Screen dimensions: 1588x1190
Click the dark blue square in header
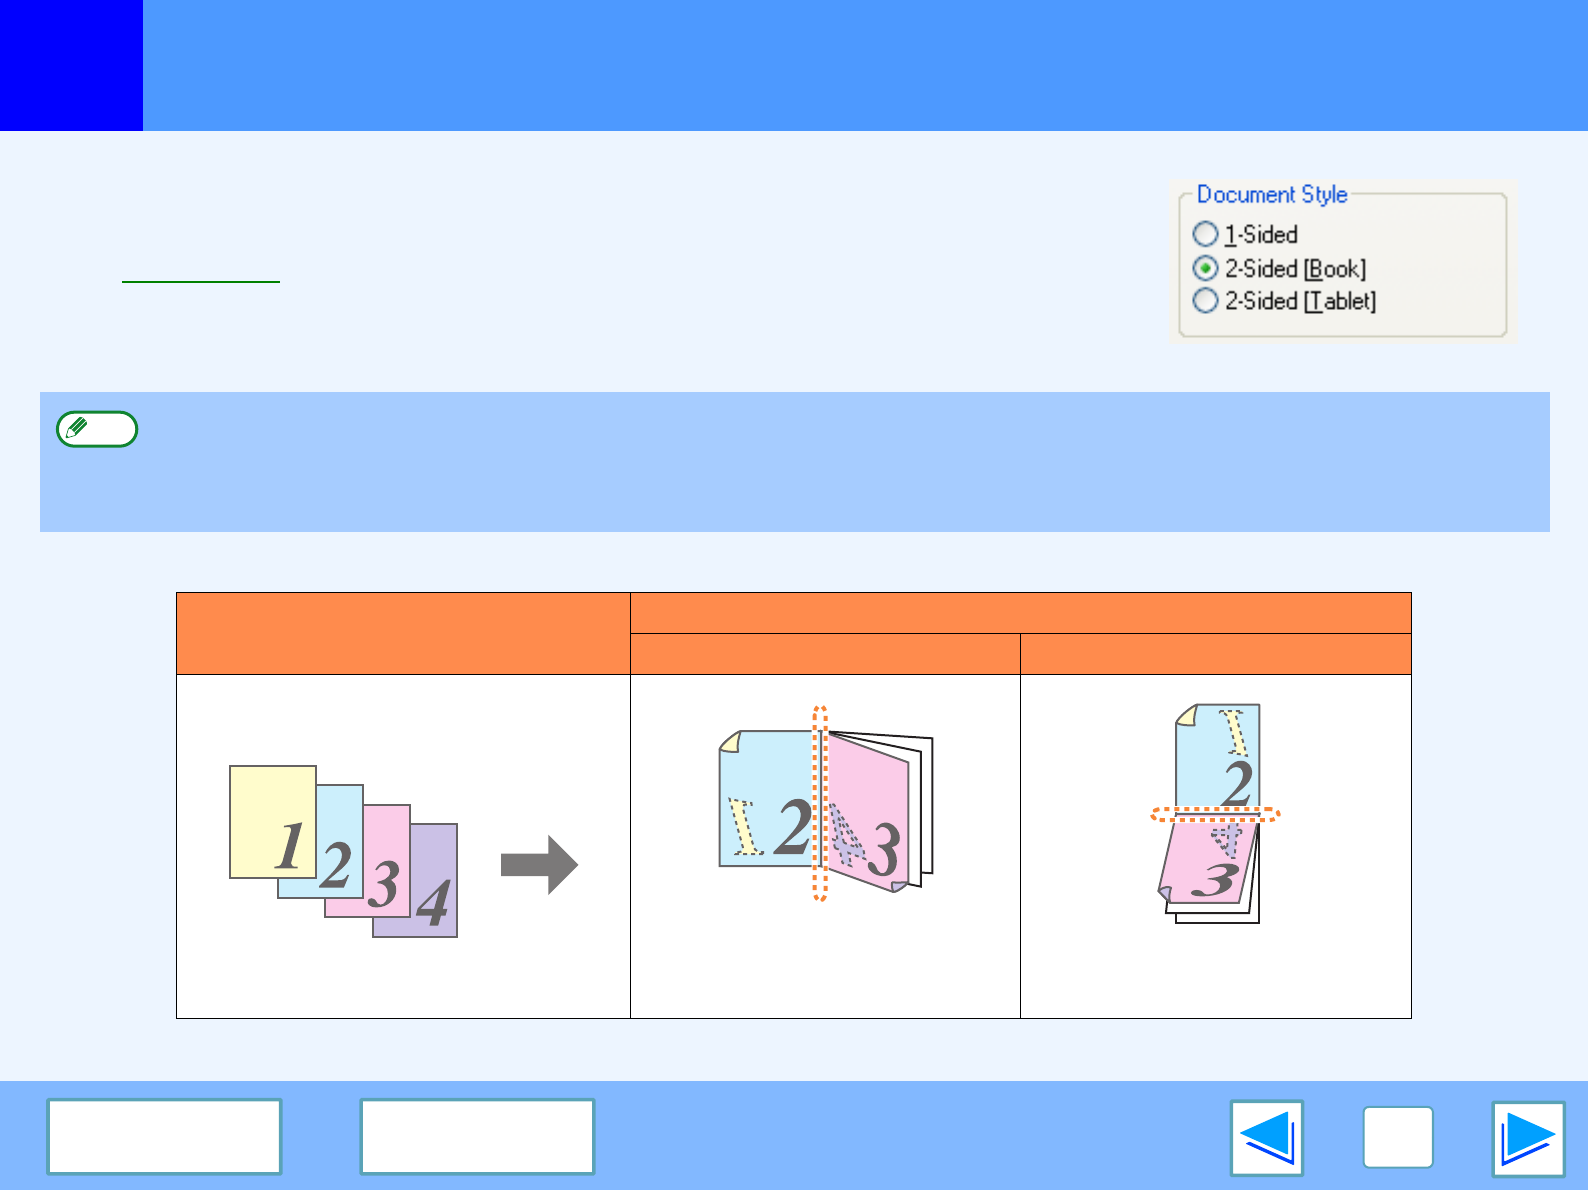71,65
